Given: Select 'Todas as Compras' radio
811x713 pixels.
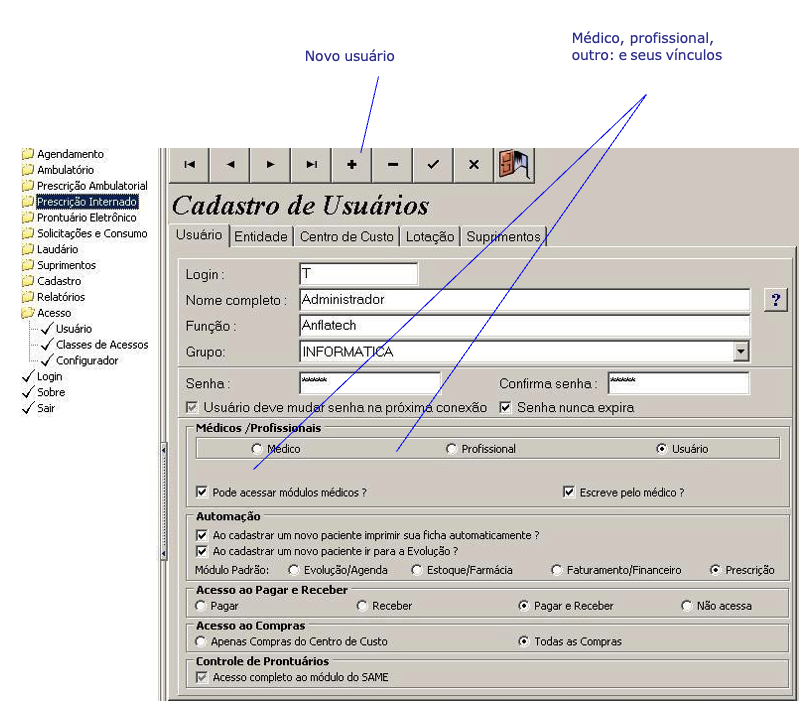Looking at the screenshot, I should [x=523, y=641].
